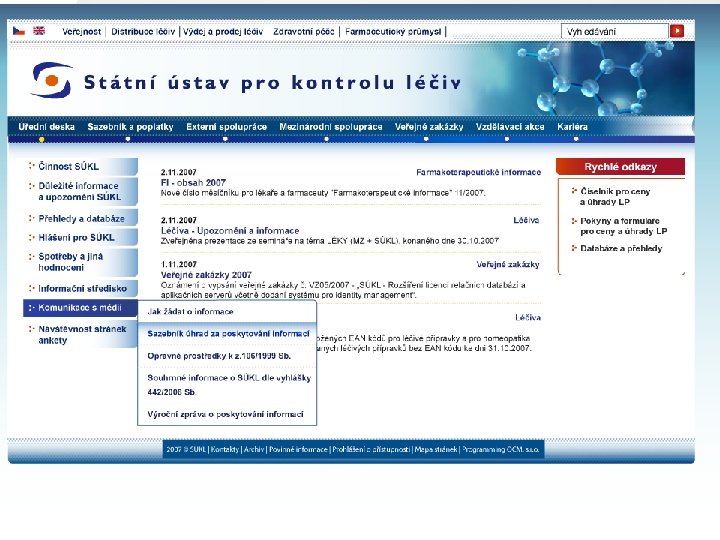Choose Výroční zpráva o poskytování informací
Screen dimensions: 720x540
click(225, 414)
